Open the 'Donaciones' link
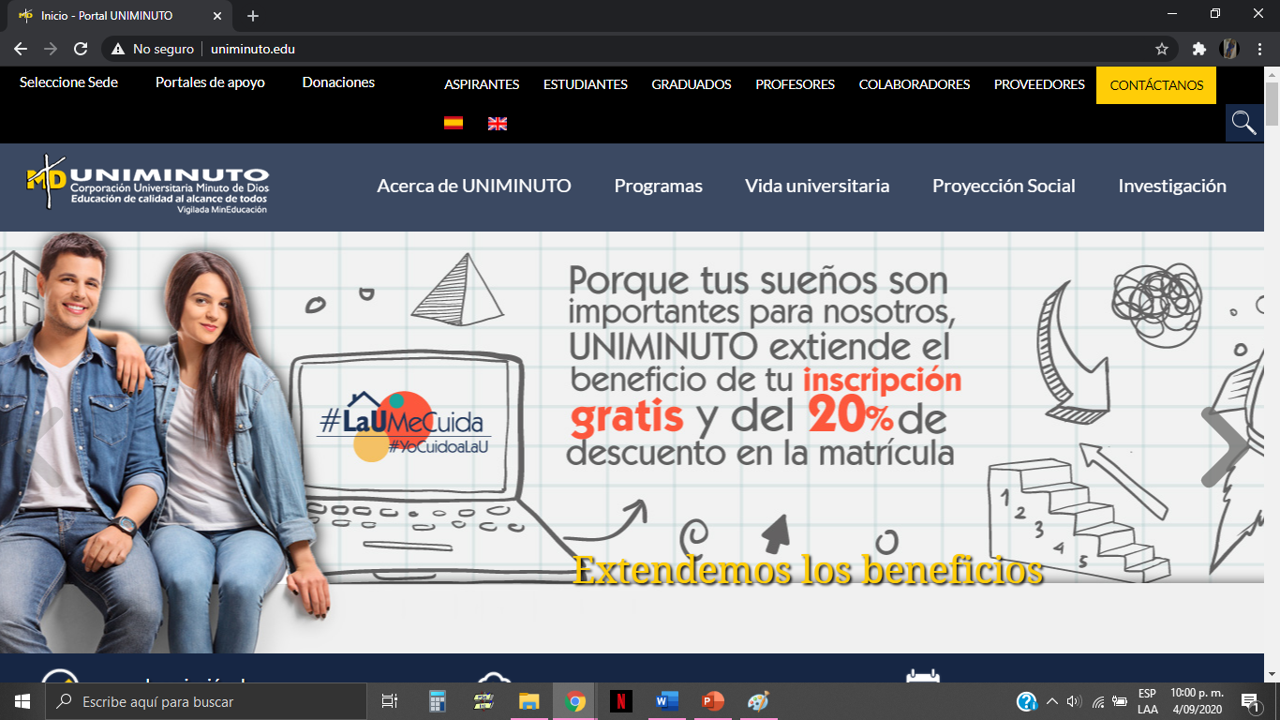 tap(338, 82)
